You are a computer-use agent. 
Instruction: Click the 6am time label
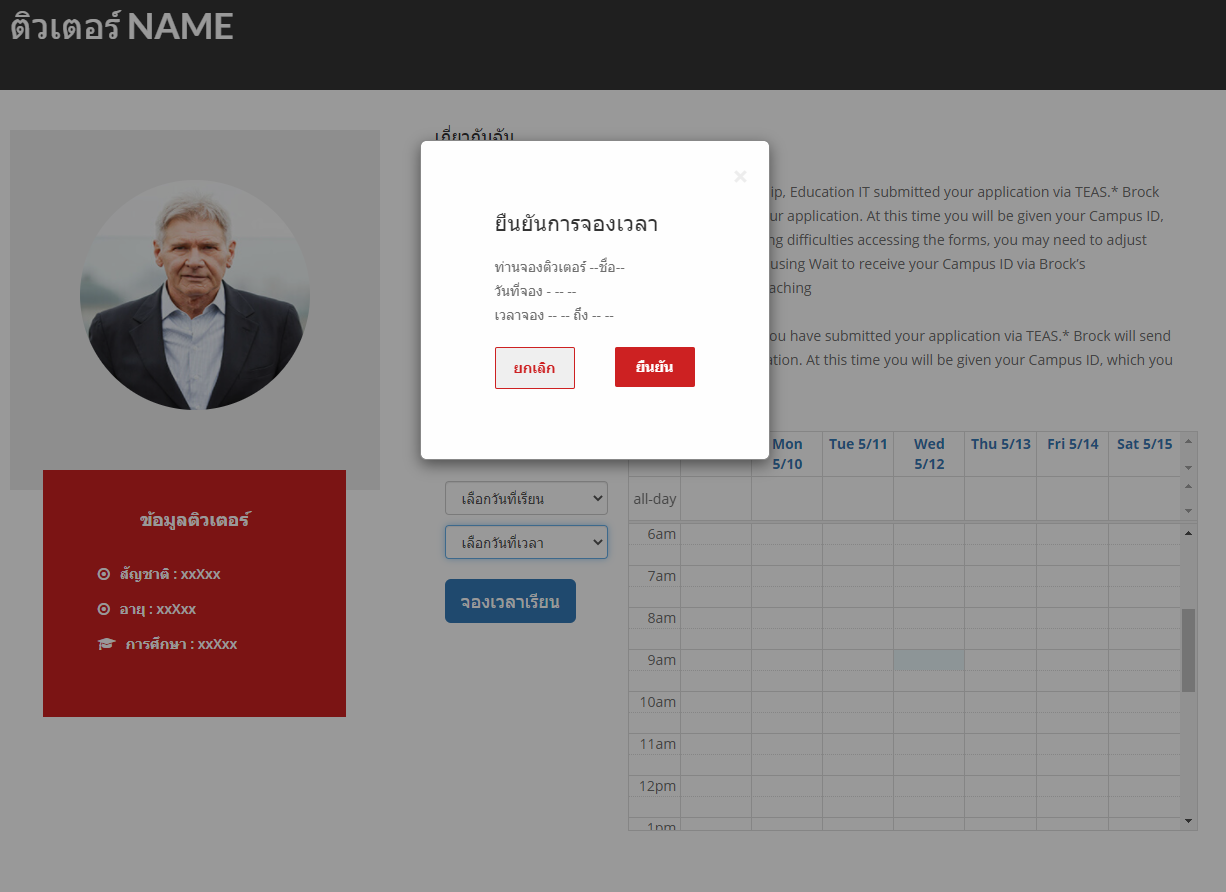point(661,534)
